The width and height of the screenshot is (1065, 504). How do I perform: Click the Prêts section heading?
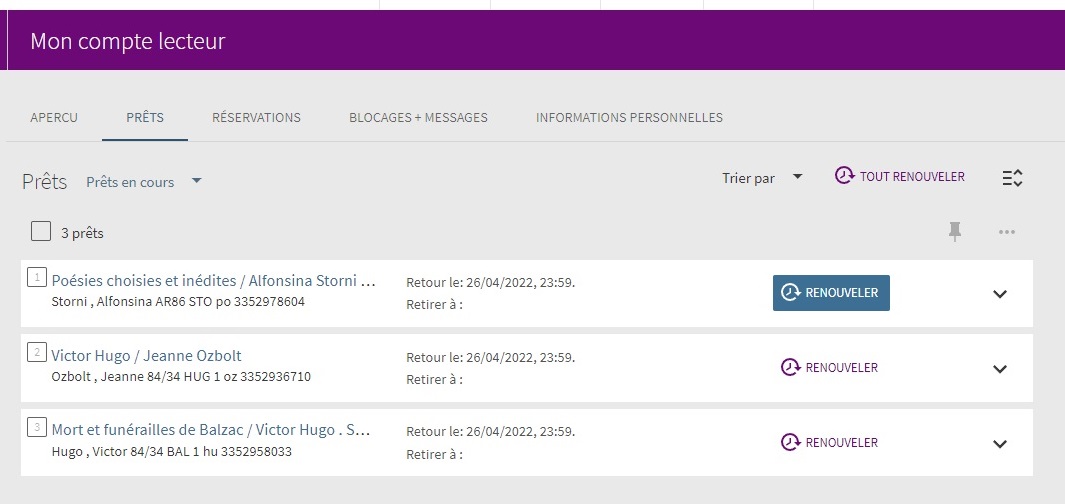point(44,182)
